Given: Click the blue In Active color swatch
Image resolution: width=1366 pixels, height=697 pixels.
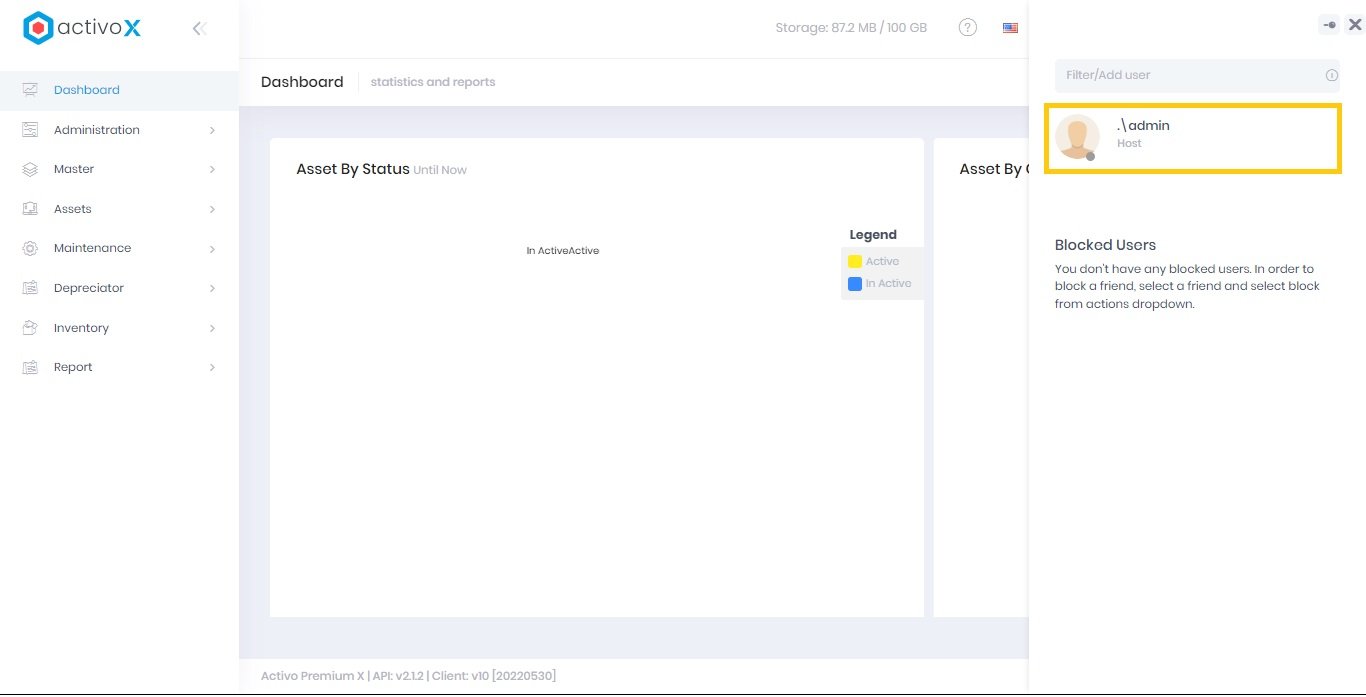Looking at the screenshot, I should pos(855,283).
